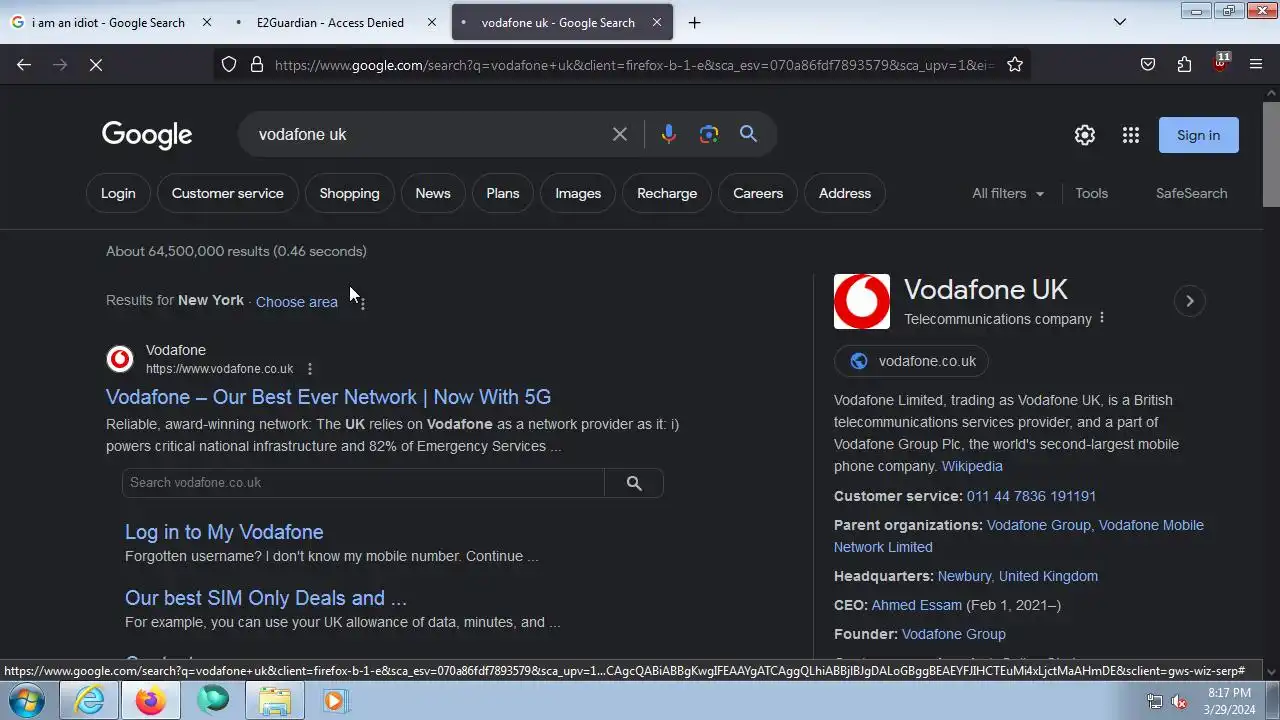Screen dimensions: 1280x720
Task: Select the News filter chip
Action: pyautogui.click(x=433, y=193)
